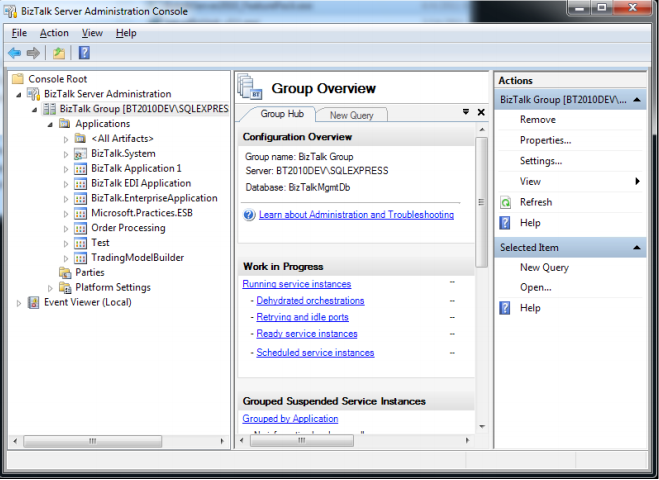
Task: Open Scheduled service instances link
Action: (315, 353)
